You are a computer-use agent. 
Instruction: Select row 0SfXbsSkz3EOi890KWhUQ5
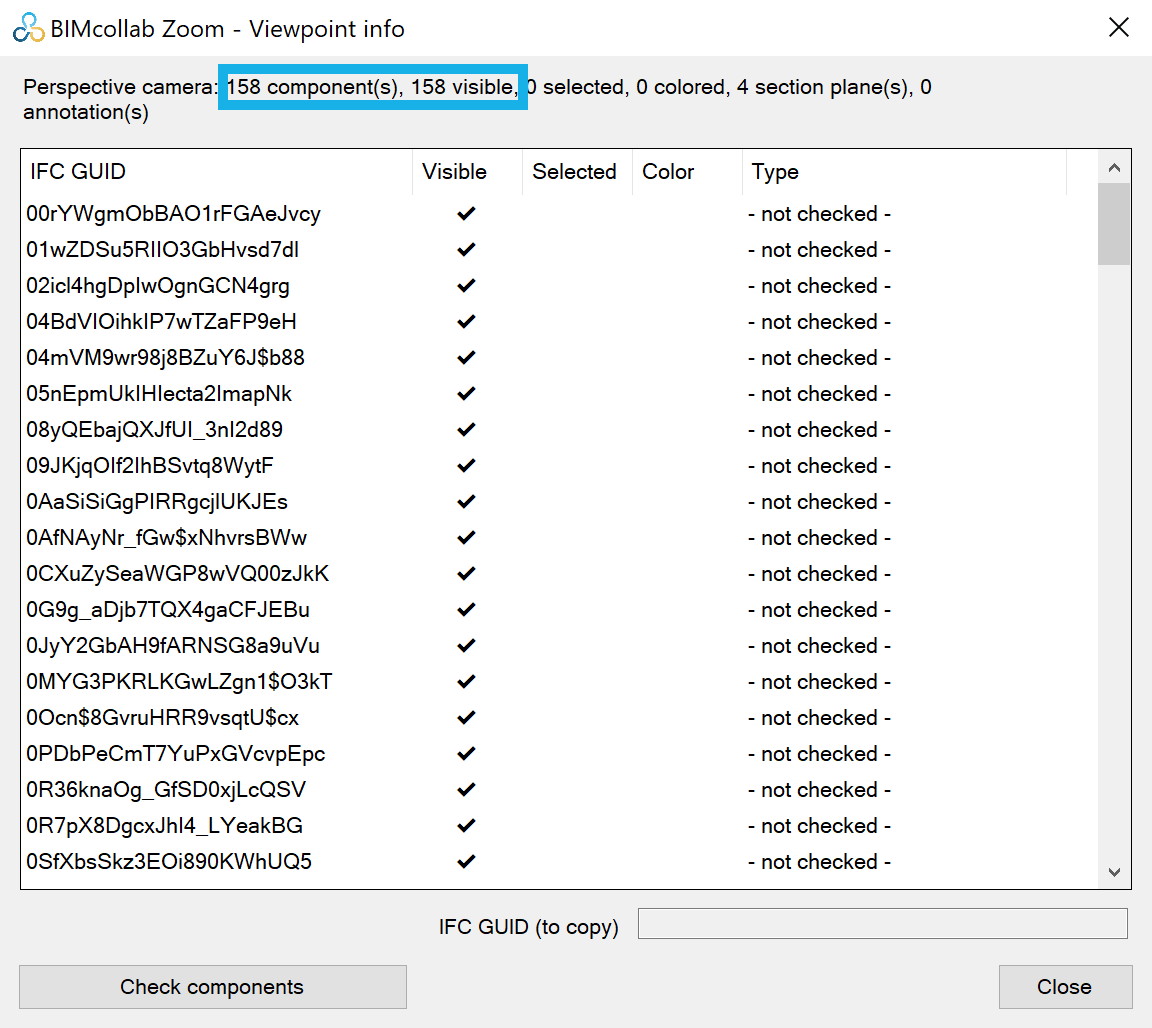pos(558,862)
